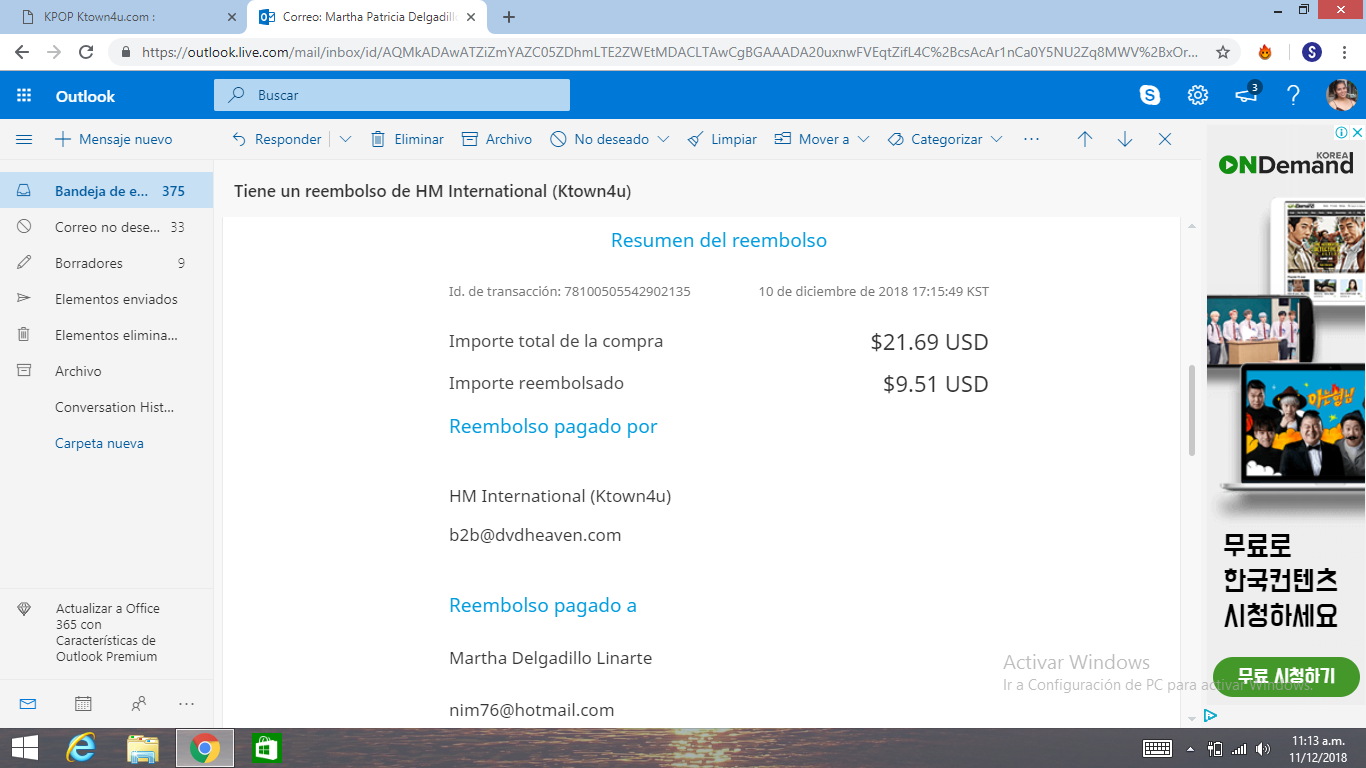Open Google Chrome from the taskbar
Viewport: 1366px width, 768px height.
tap(205, 747)
